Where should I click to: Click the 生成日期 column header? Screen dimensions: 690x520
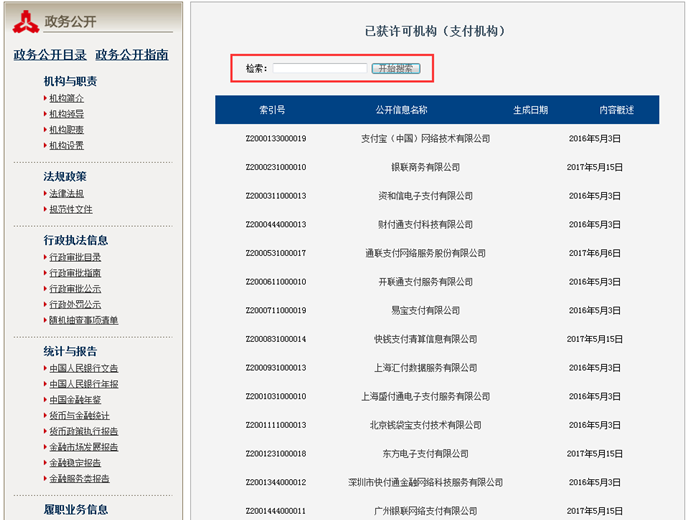(x=530, y=110)
